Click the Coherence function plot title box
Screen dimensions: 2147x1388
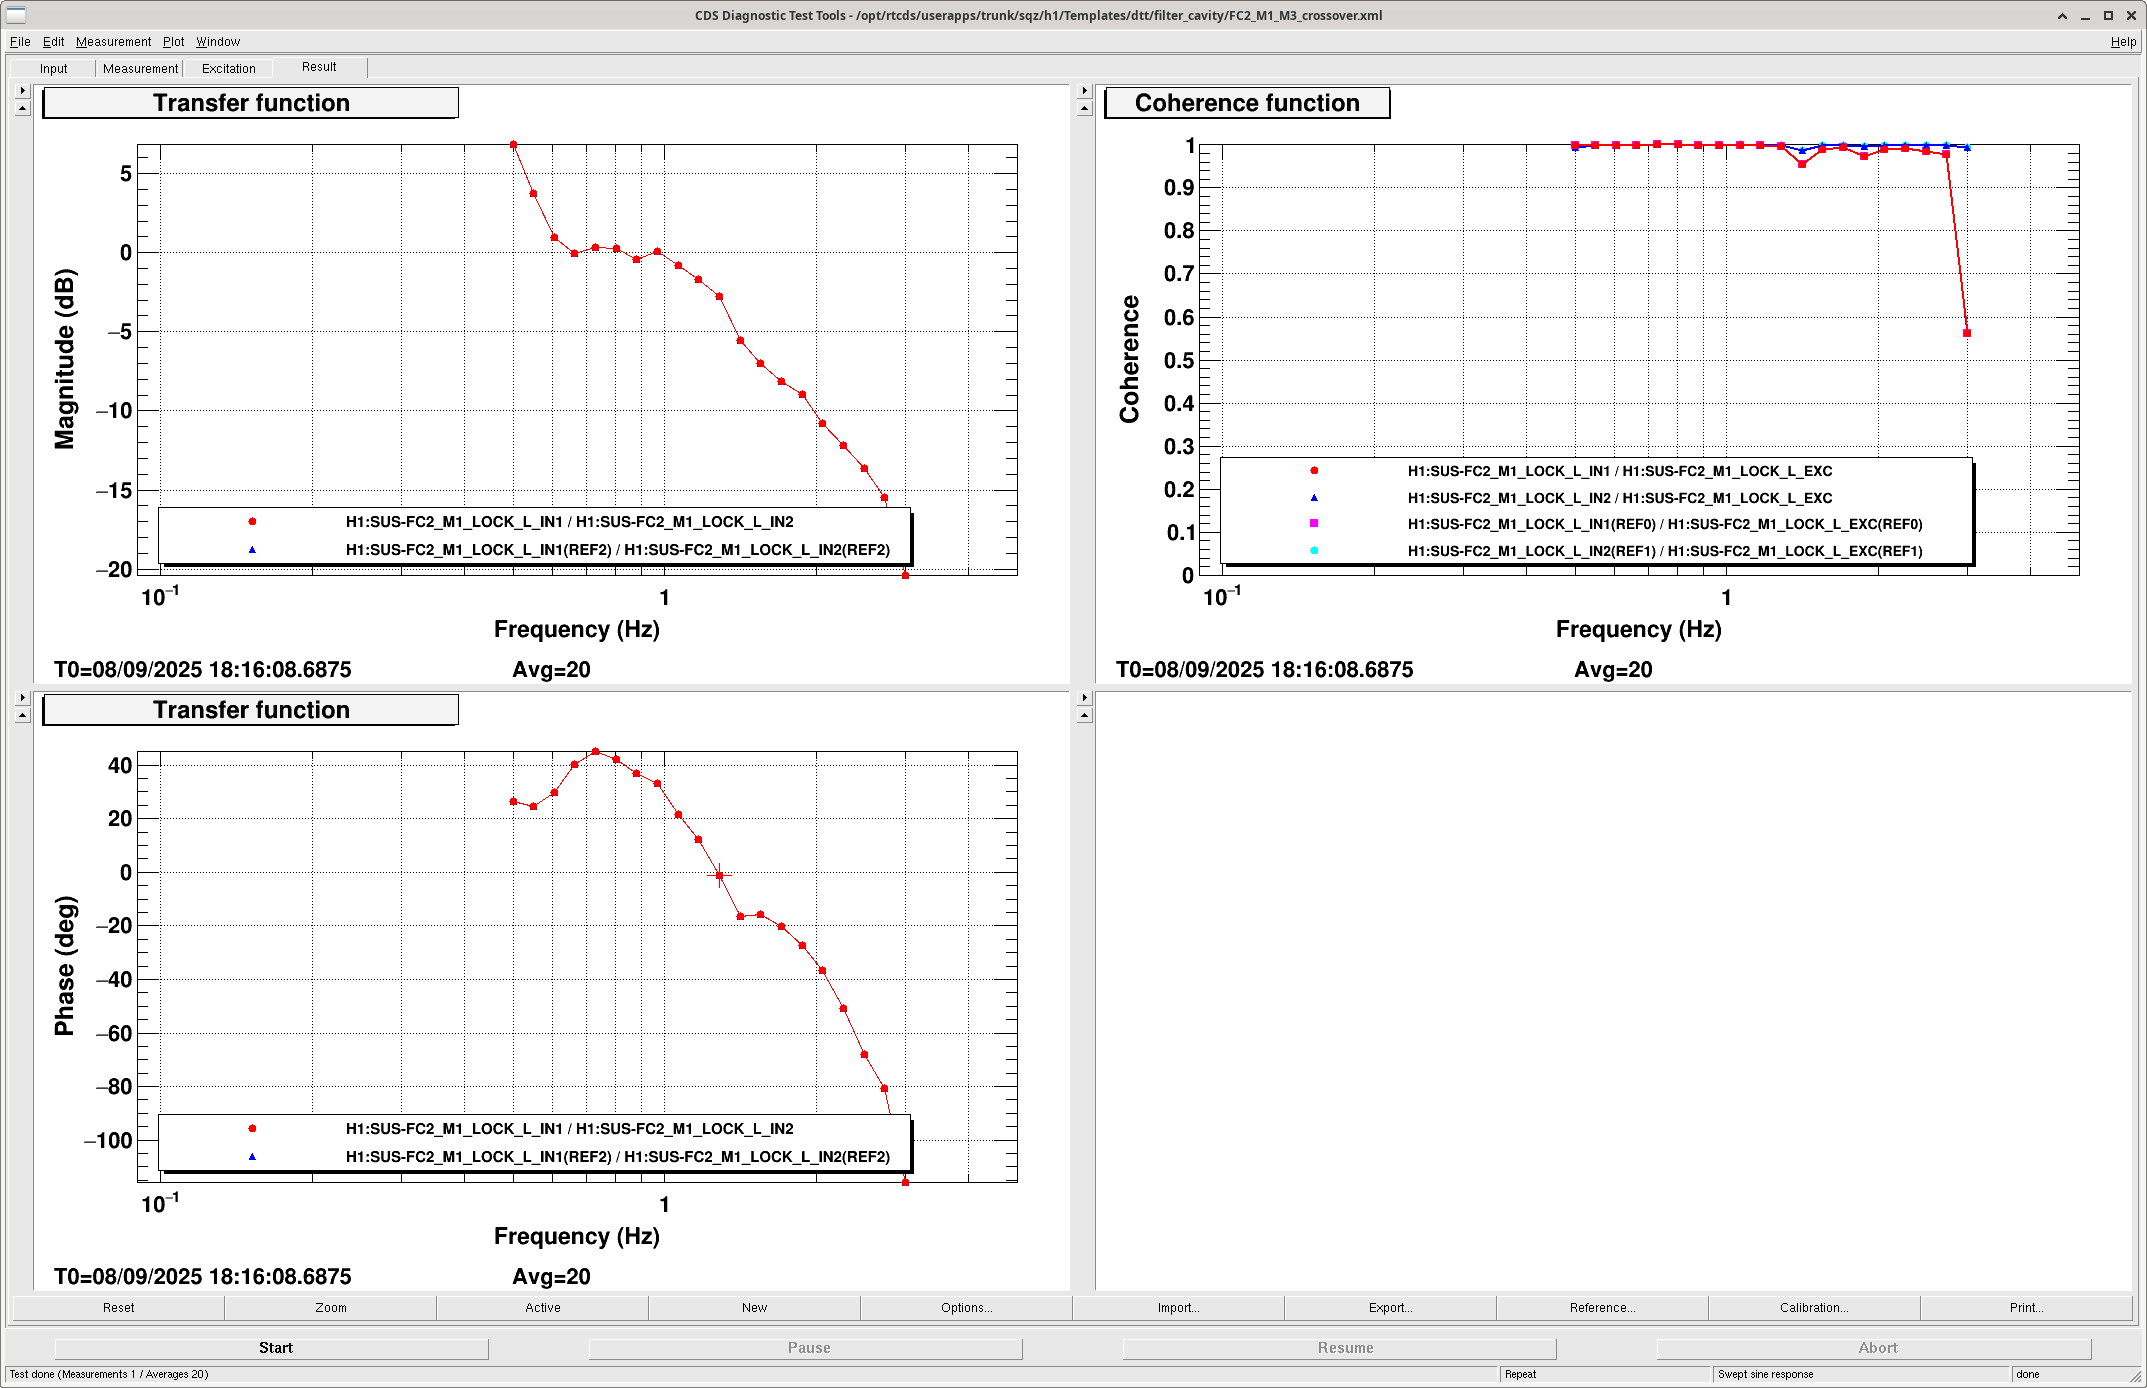point(1246,103)
